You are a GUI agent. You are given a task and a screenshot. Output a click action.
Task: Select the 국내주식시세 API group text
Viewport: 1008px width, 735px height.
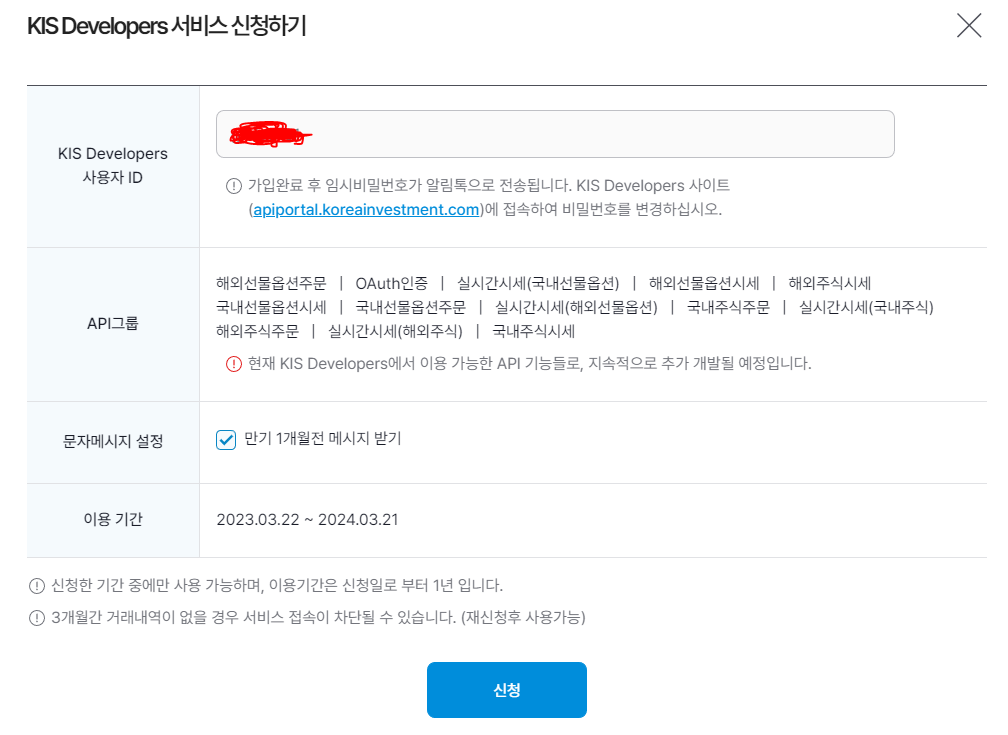[534, 331]
